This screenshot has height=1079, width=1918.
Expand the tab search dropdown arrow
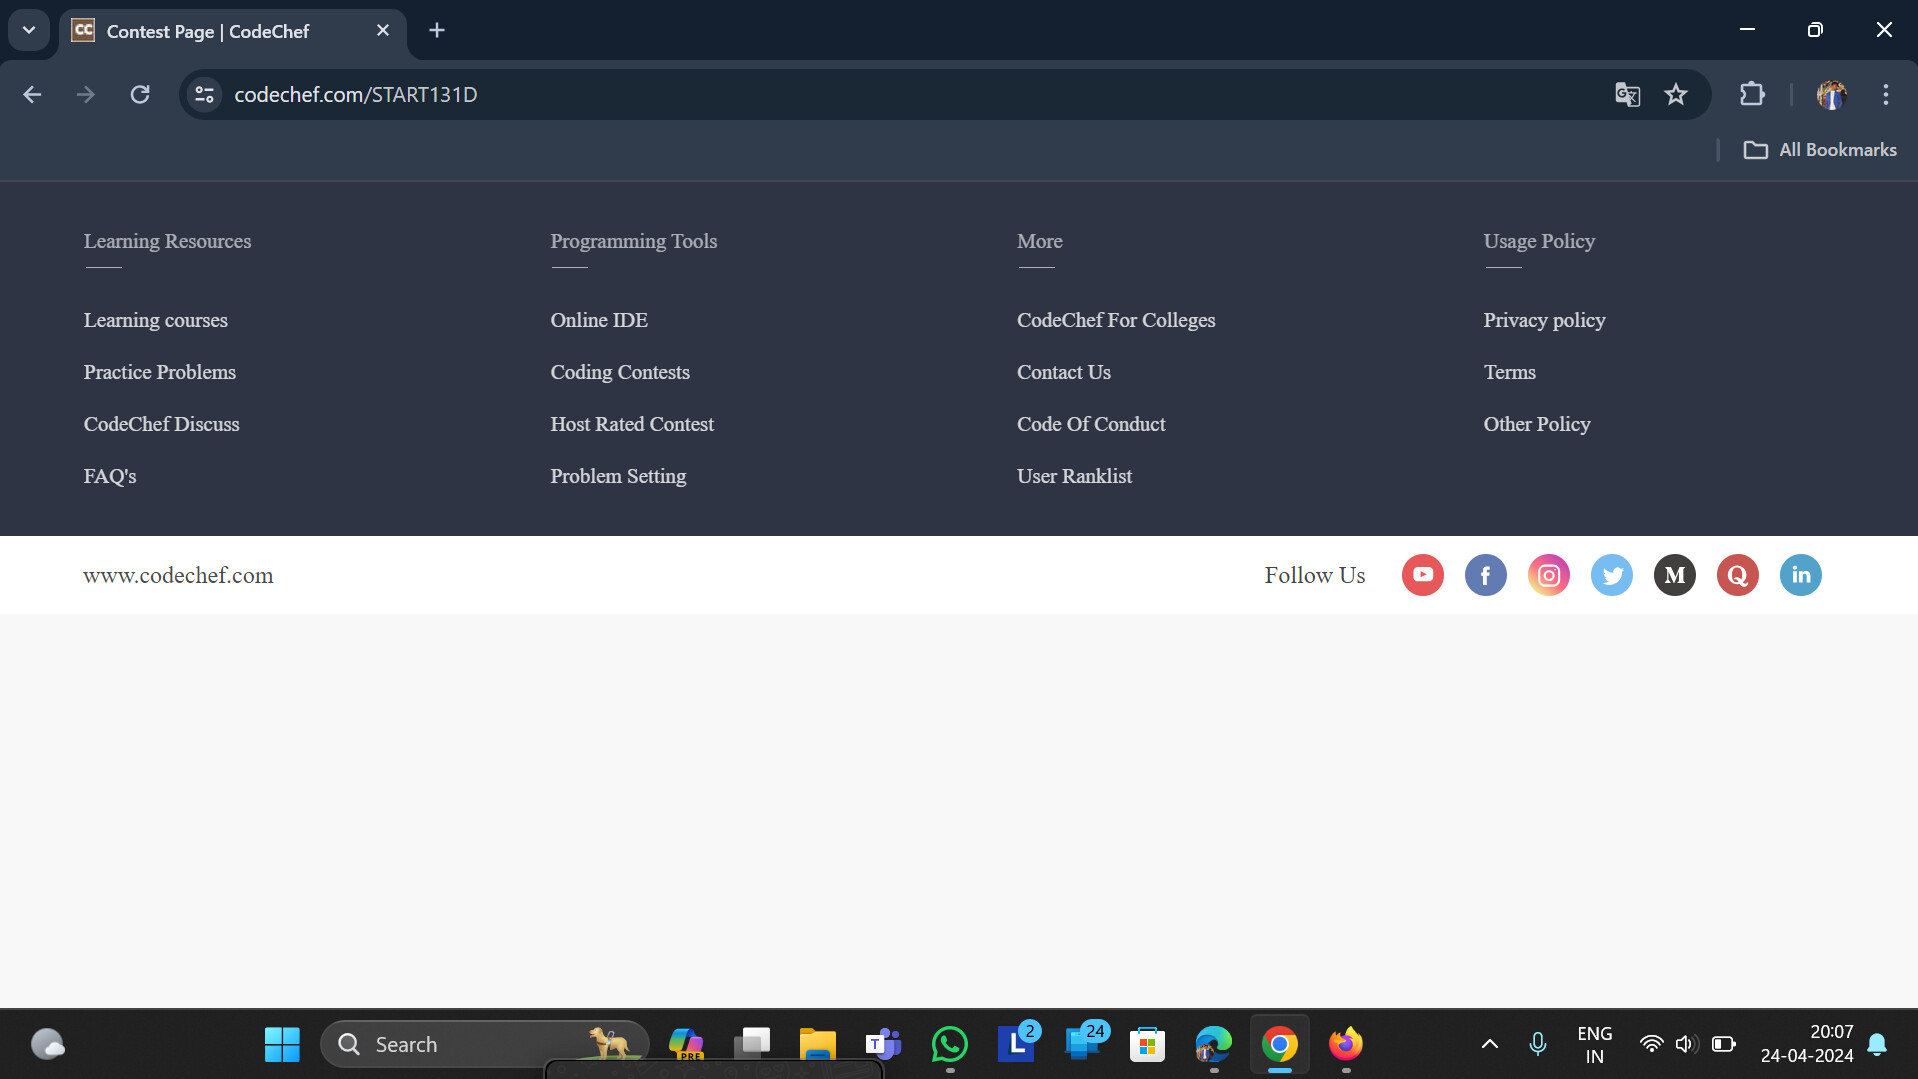pos(29,30)
